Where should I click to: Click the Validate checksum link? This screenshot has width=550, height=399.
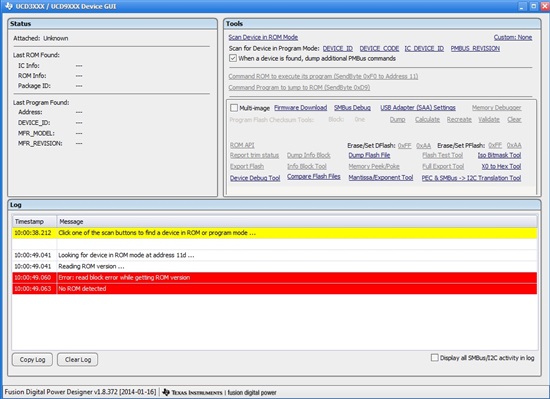(489, 120)
